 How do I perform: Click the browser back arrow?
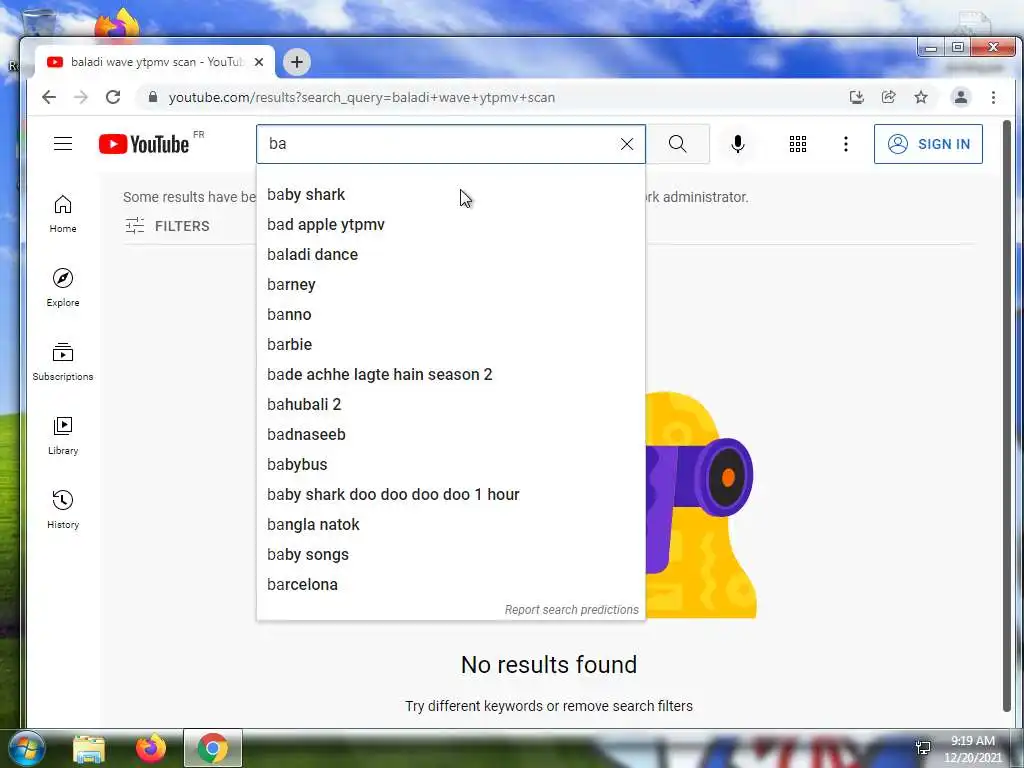49,97
